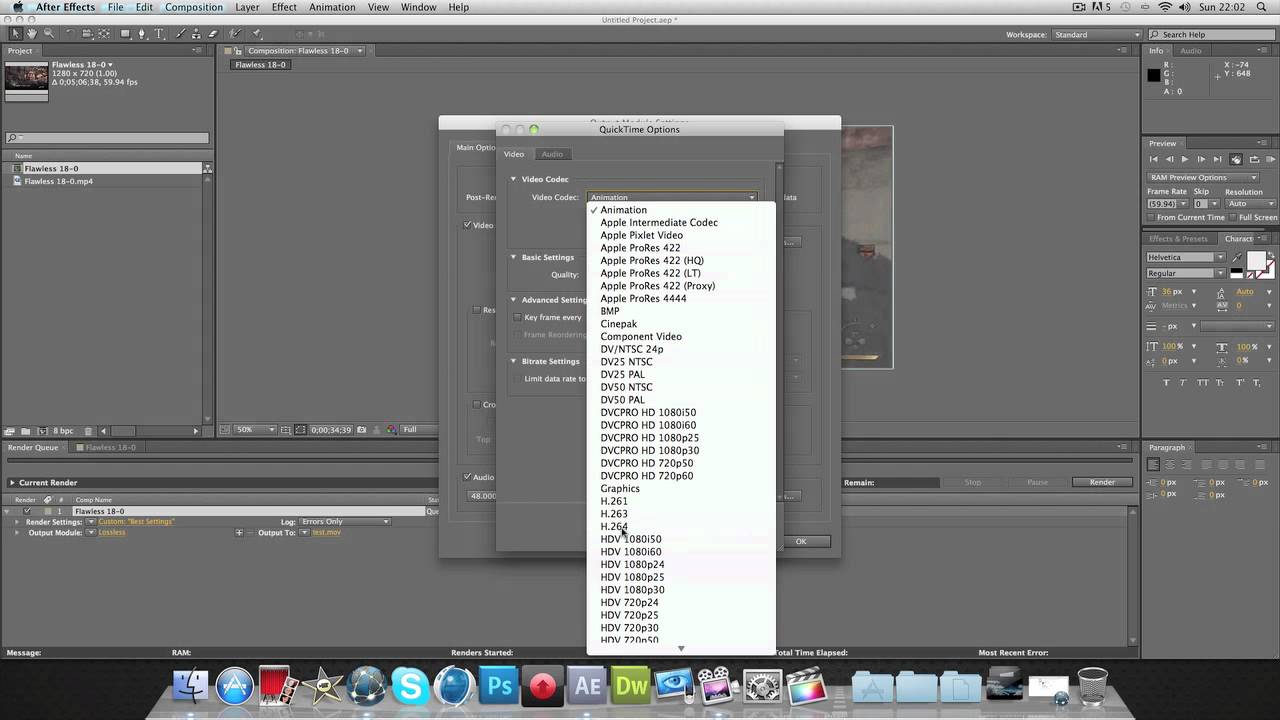This screenshot has width=1280, height=720.
Task: Open the Regular font style dropdown
Action: 1186,273
